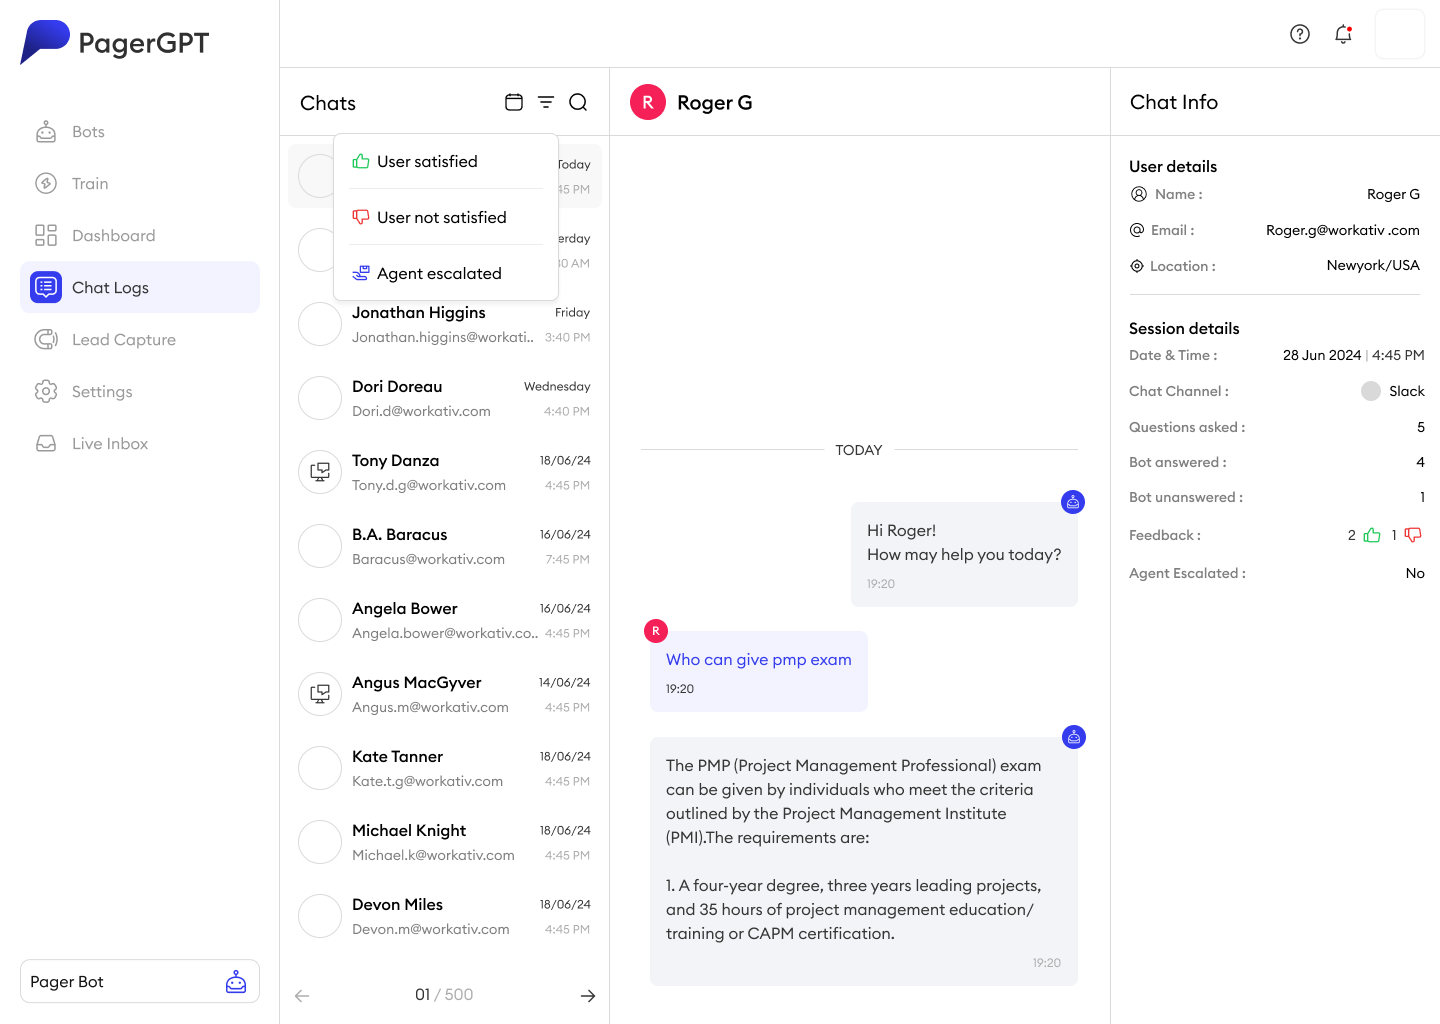Screen dimensions: 1440x1024
Task: Click the filter icon in Chats header
Action: 546,102
